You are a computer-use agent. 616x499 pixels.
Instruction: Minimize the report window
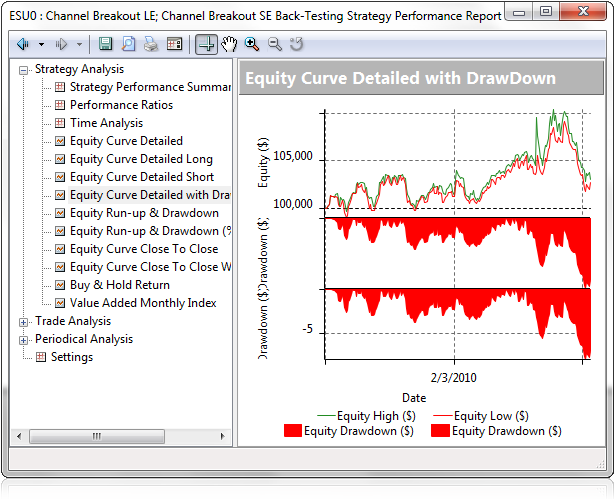pyautogui.click(x=519, y=12)
